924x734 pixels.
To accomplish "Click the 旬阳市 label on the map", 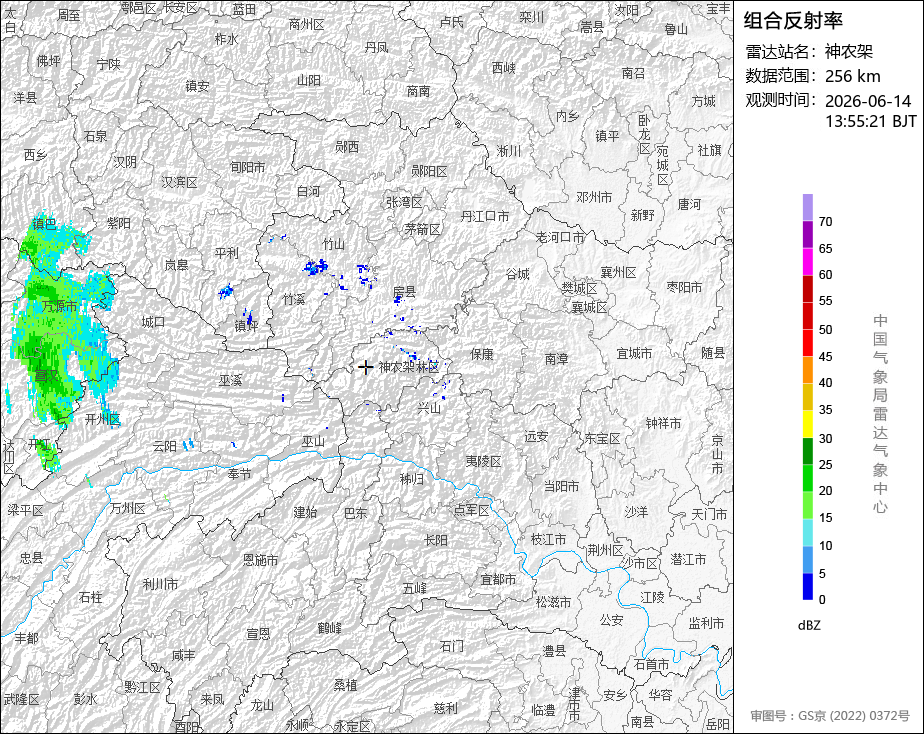I will tap(248, 167).
